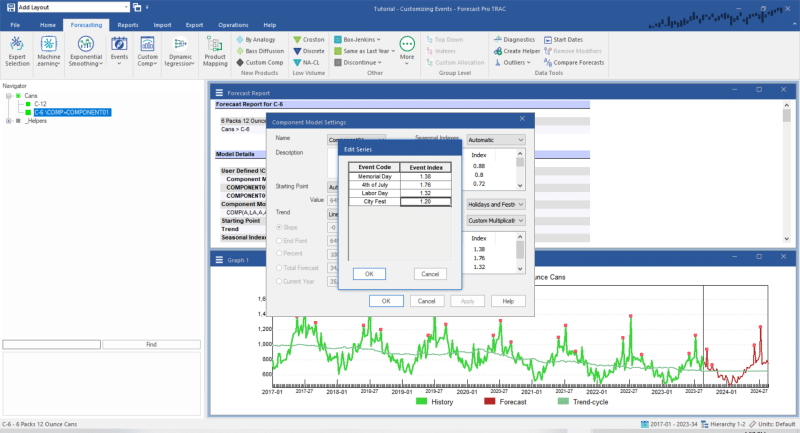
Task: Click OK in Edit Series dialog
Action: pyautogui.click(x=369, y=274)
